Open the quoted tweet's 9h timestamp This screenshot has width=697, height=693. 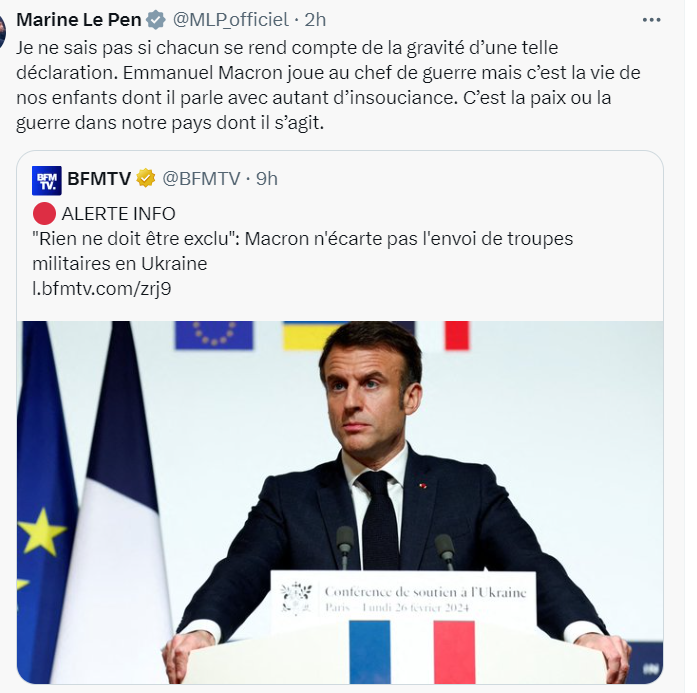tap(267, 179)
